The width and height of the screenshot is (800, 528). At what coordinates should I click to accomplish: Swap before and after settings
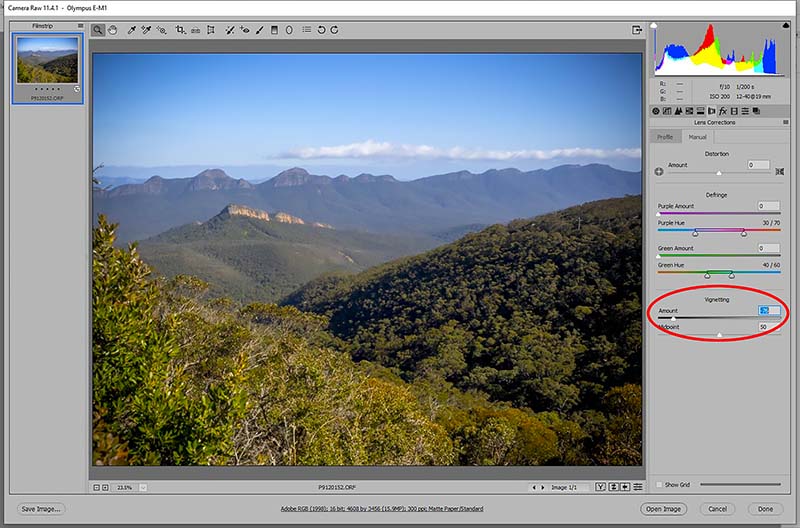click(x=613, y=487)
